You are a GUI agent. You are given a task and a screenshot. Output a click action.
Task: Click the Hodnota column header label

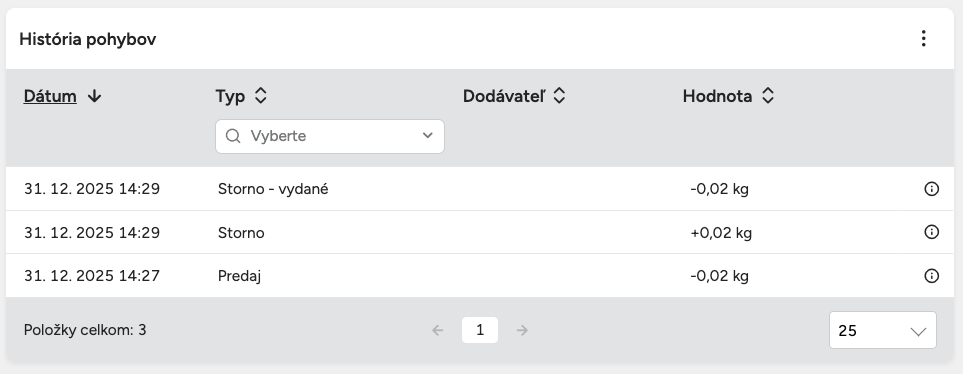point(717,96)
